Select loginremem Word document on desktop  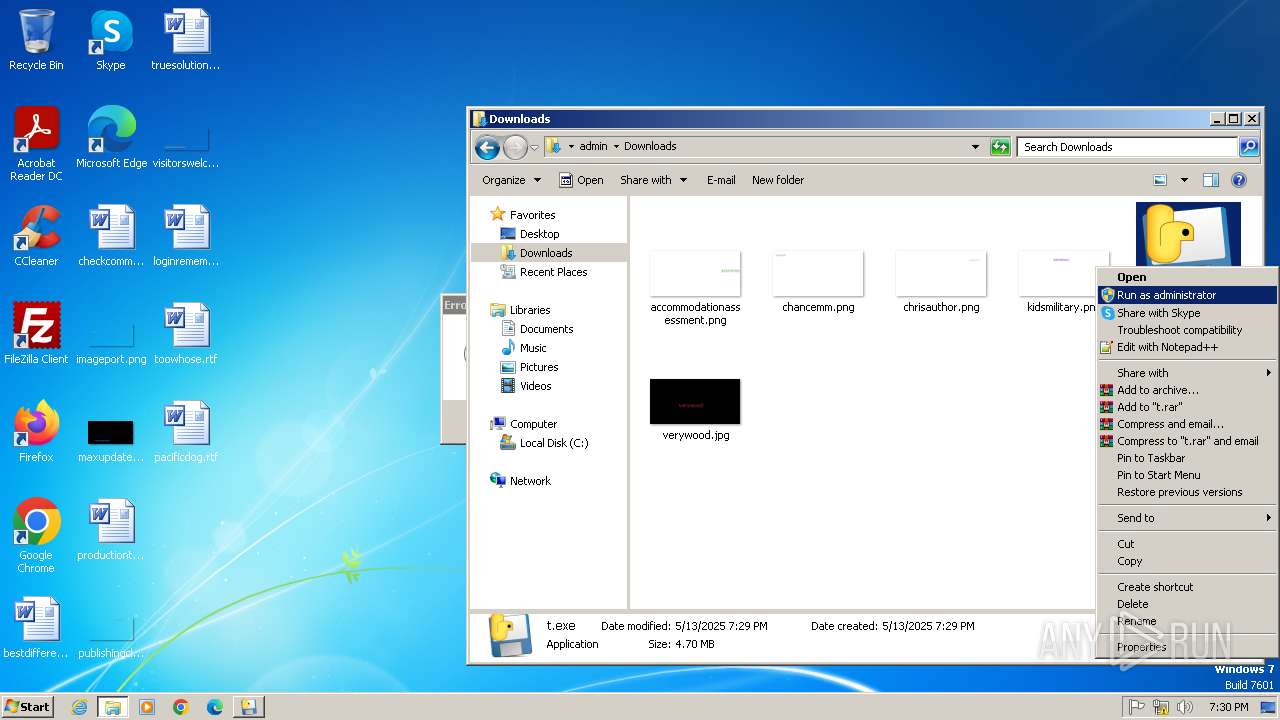[x=185, y=236]
